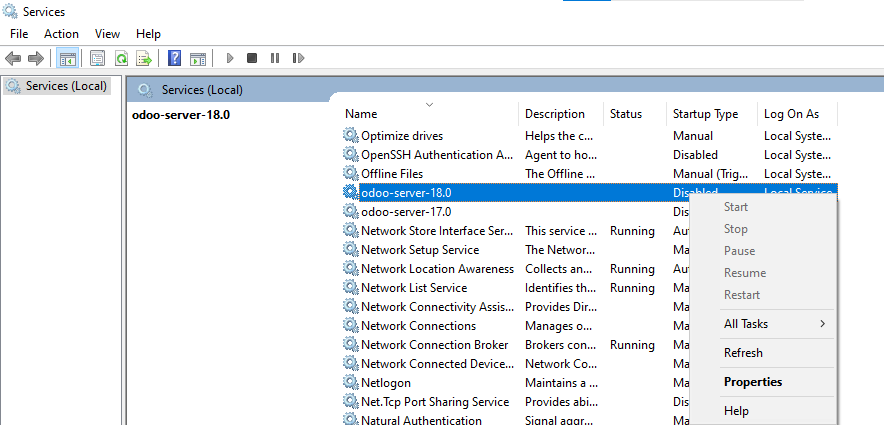Select the Network Setup Service row
Screen dimensions: 884x425
(x=420, y=250)
